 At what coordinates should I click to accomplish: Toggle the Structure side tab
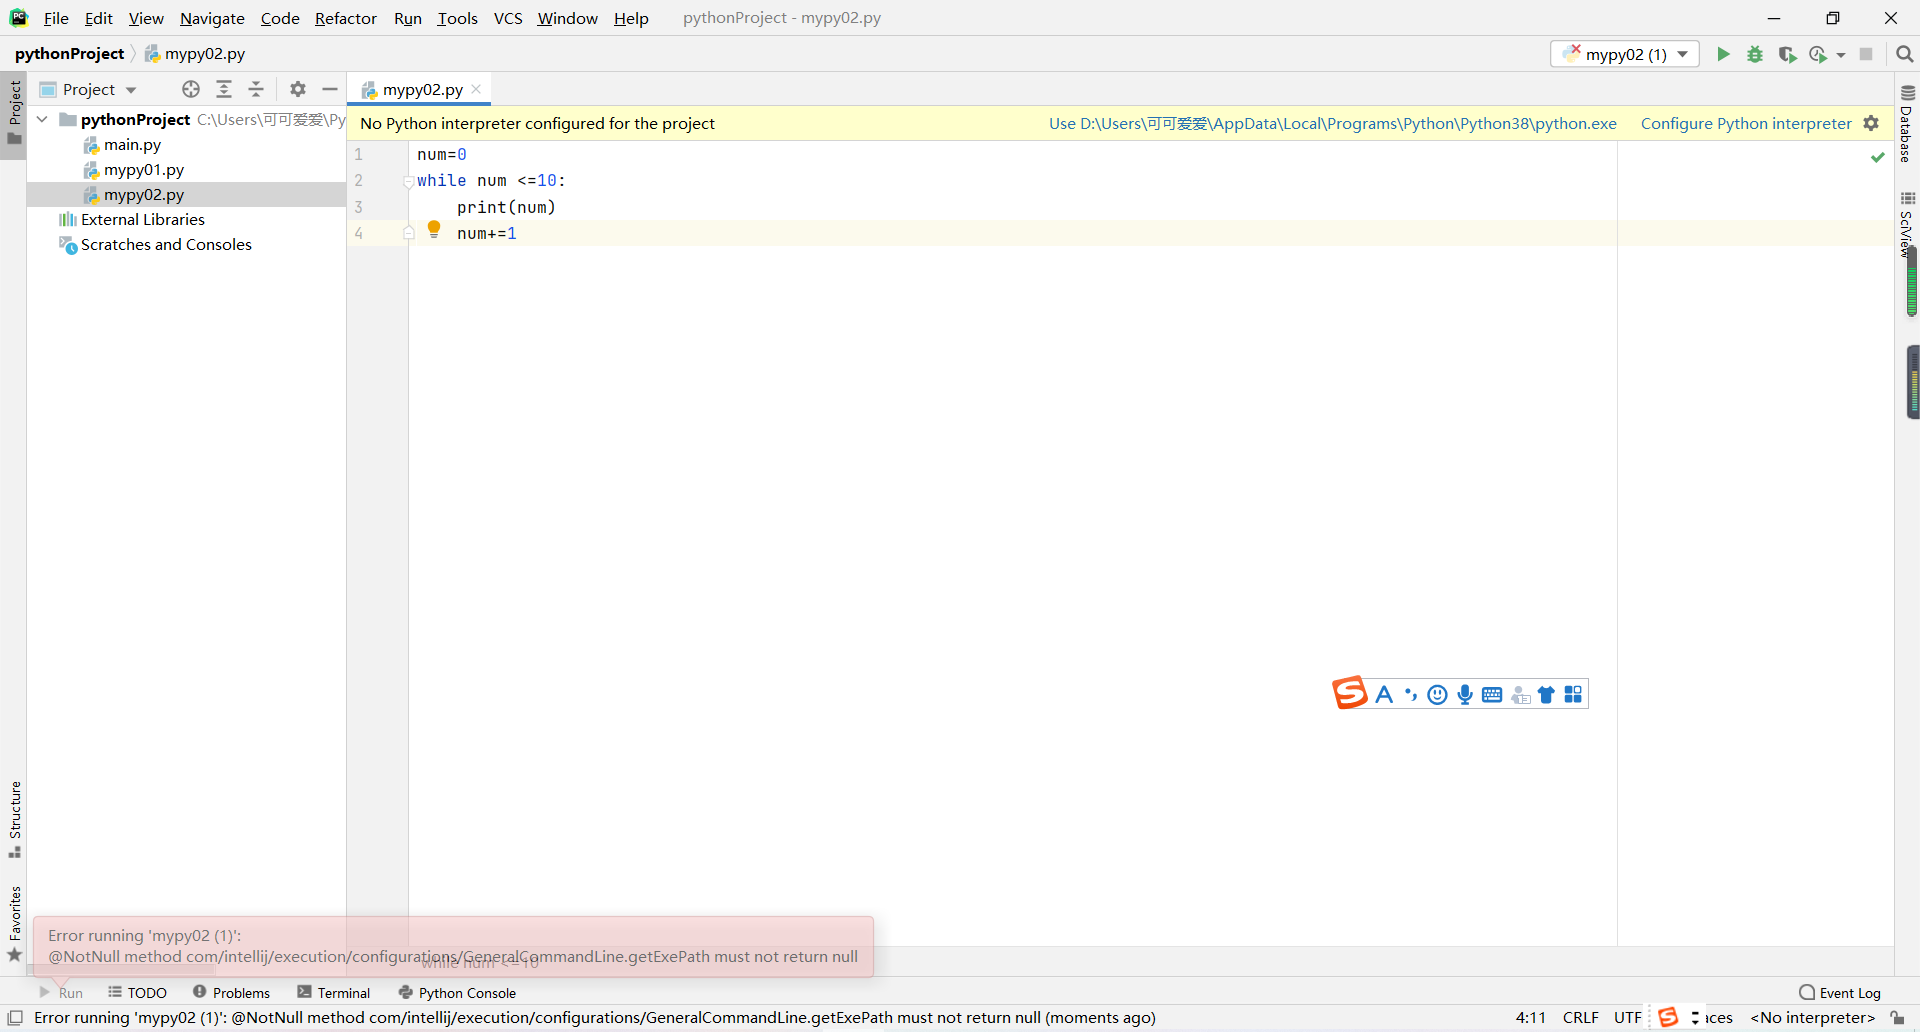(14, 819)
